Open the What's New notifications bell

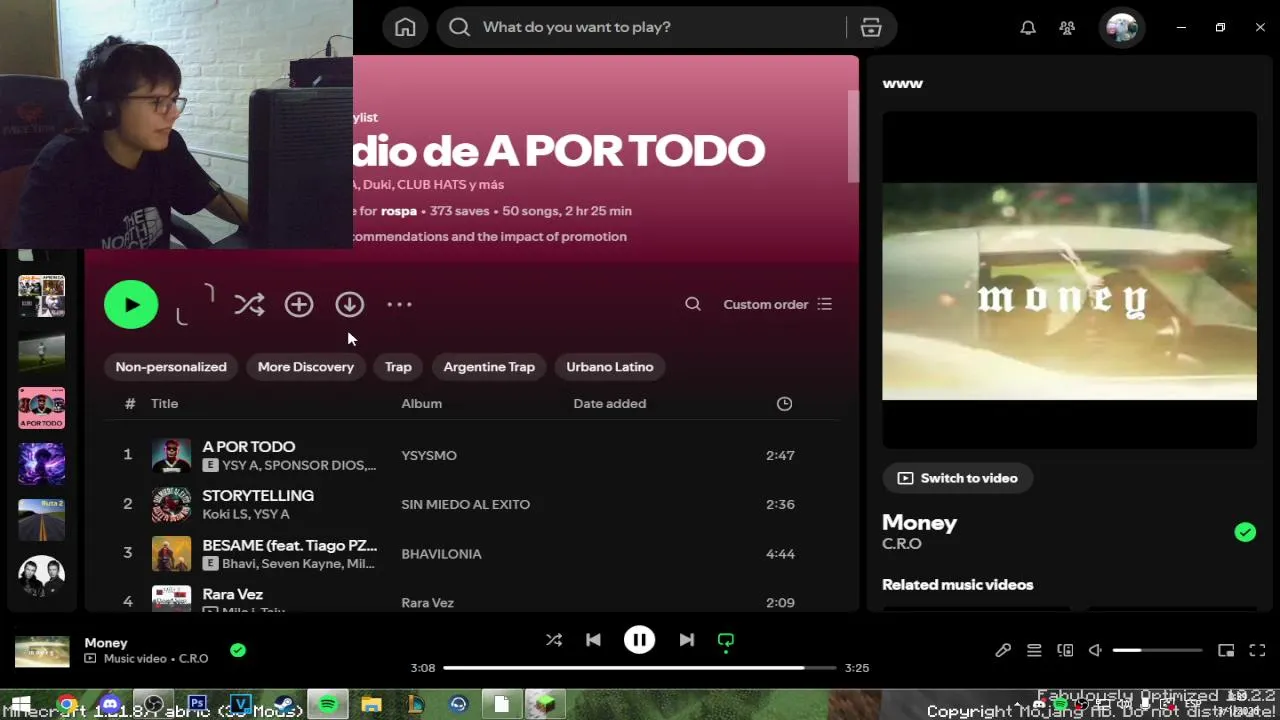coord(1028,28)
